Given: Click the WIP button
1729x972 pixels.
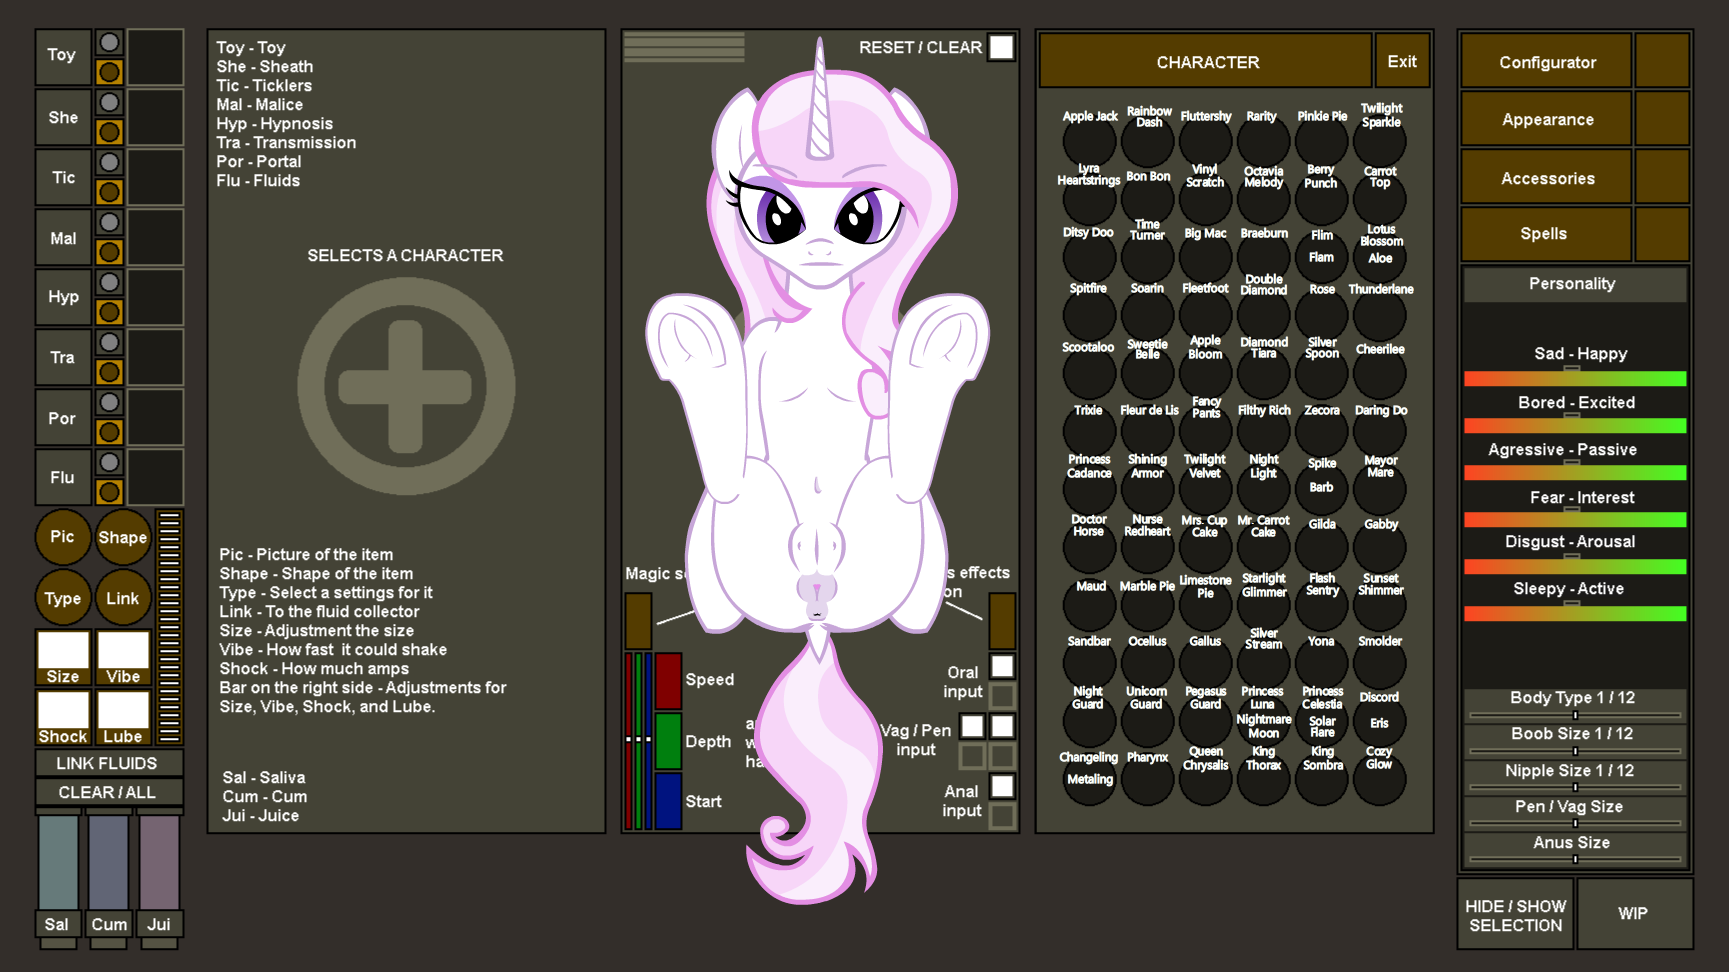Looking at the screenshot, I should [x=1634, y=914].
